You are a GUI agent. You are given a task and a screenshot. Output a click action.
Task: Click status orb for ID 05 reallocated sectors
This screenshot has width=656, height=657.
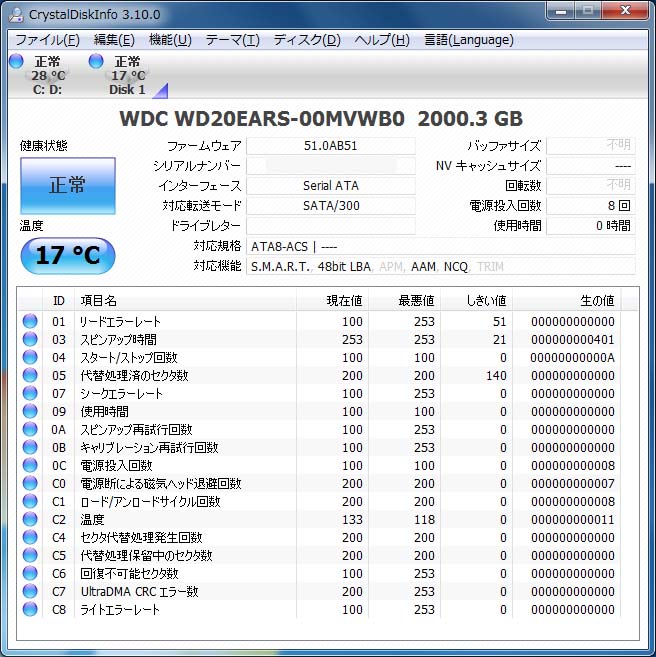tap(30, 376)
